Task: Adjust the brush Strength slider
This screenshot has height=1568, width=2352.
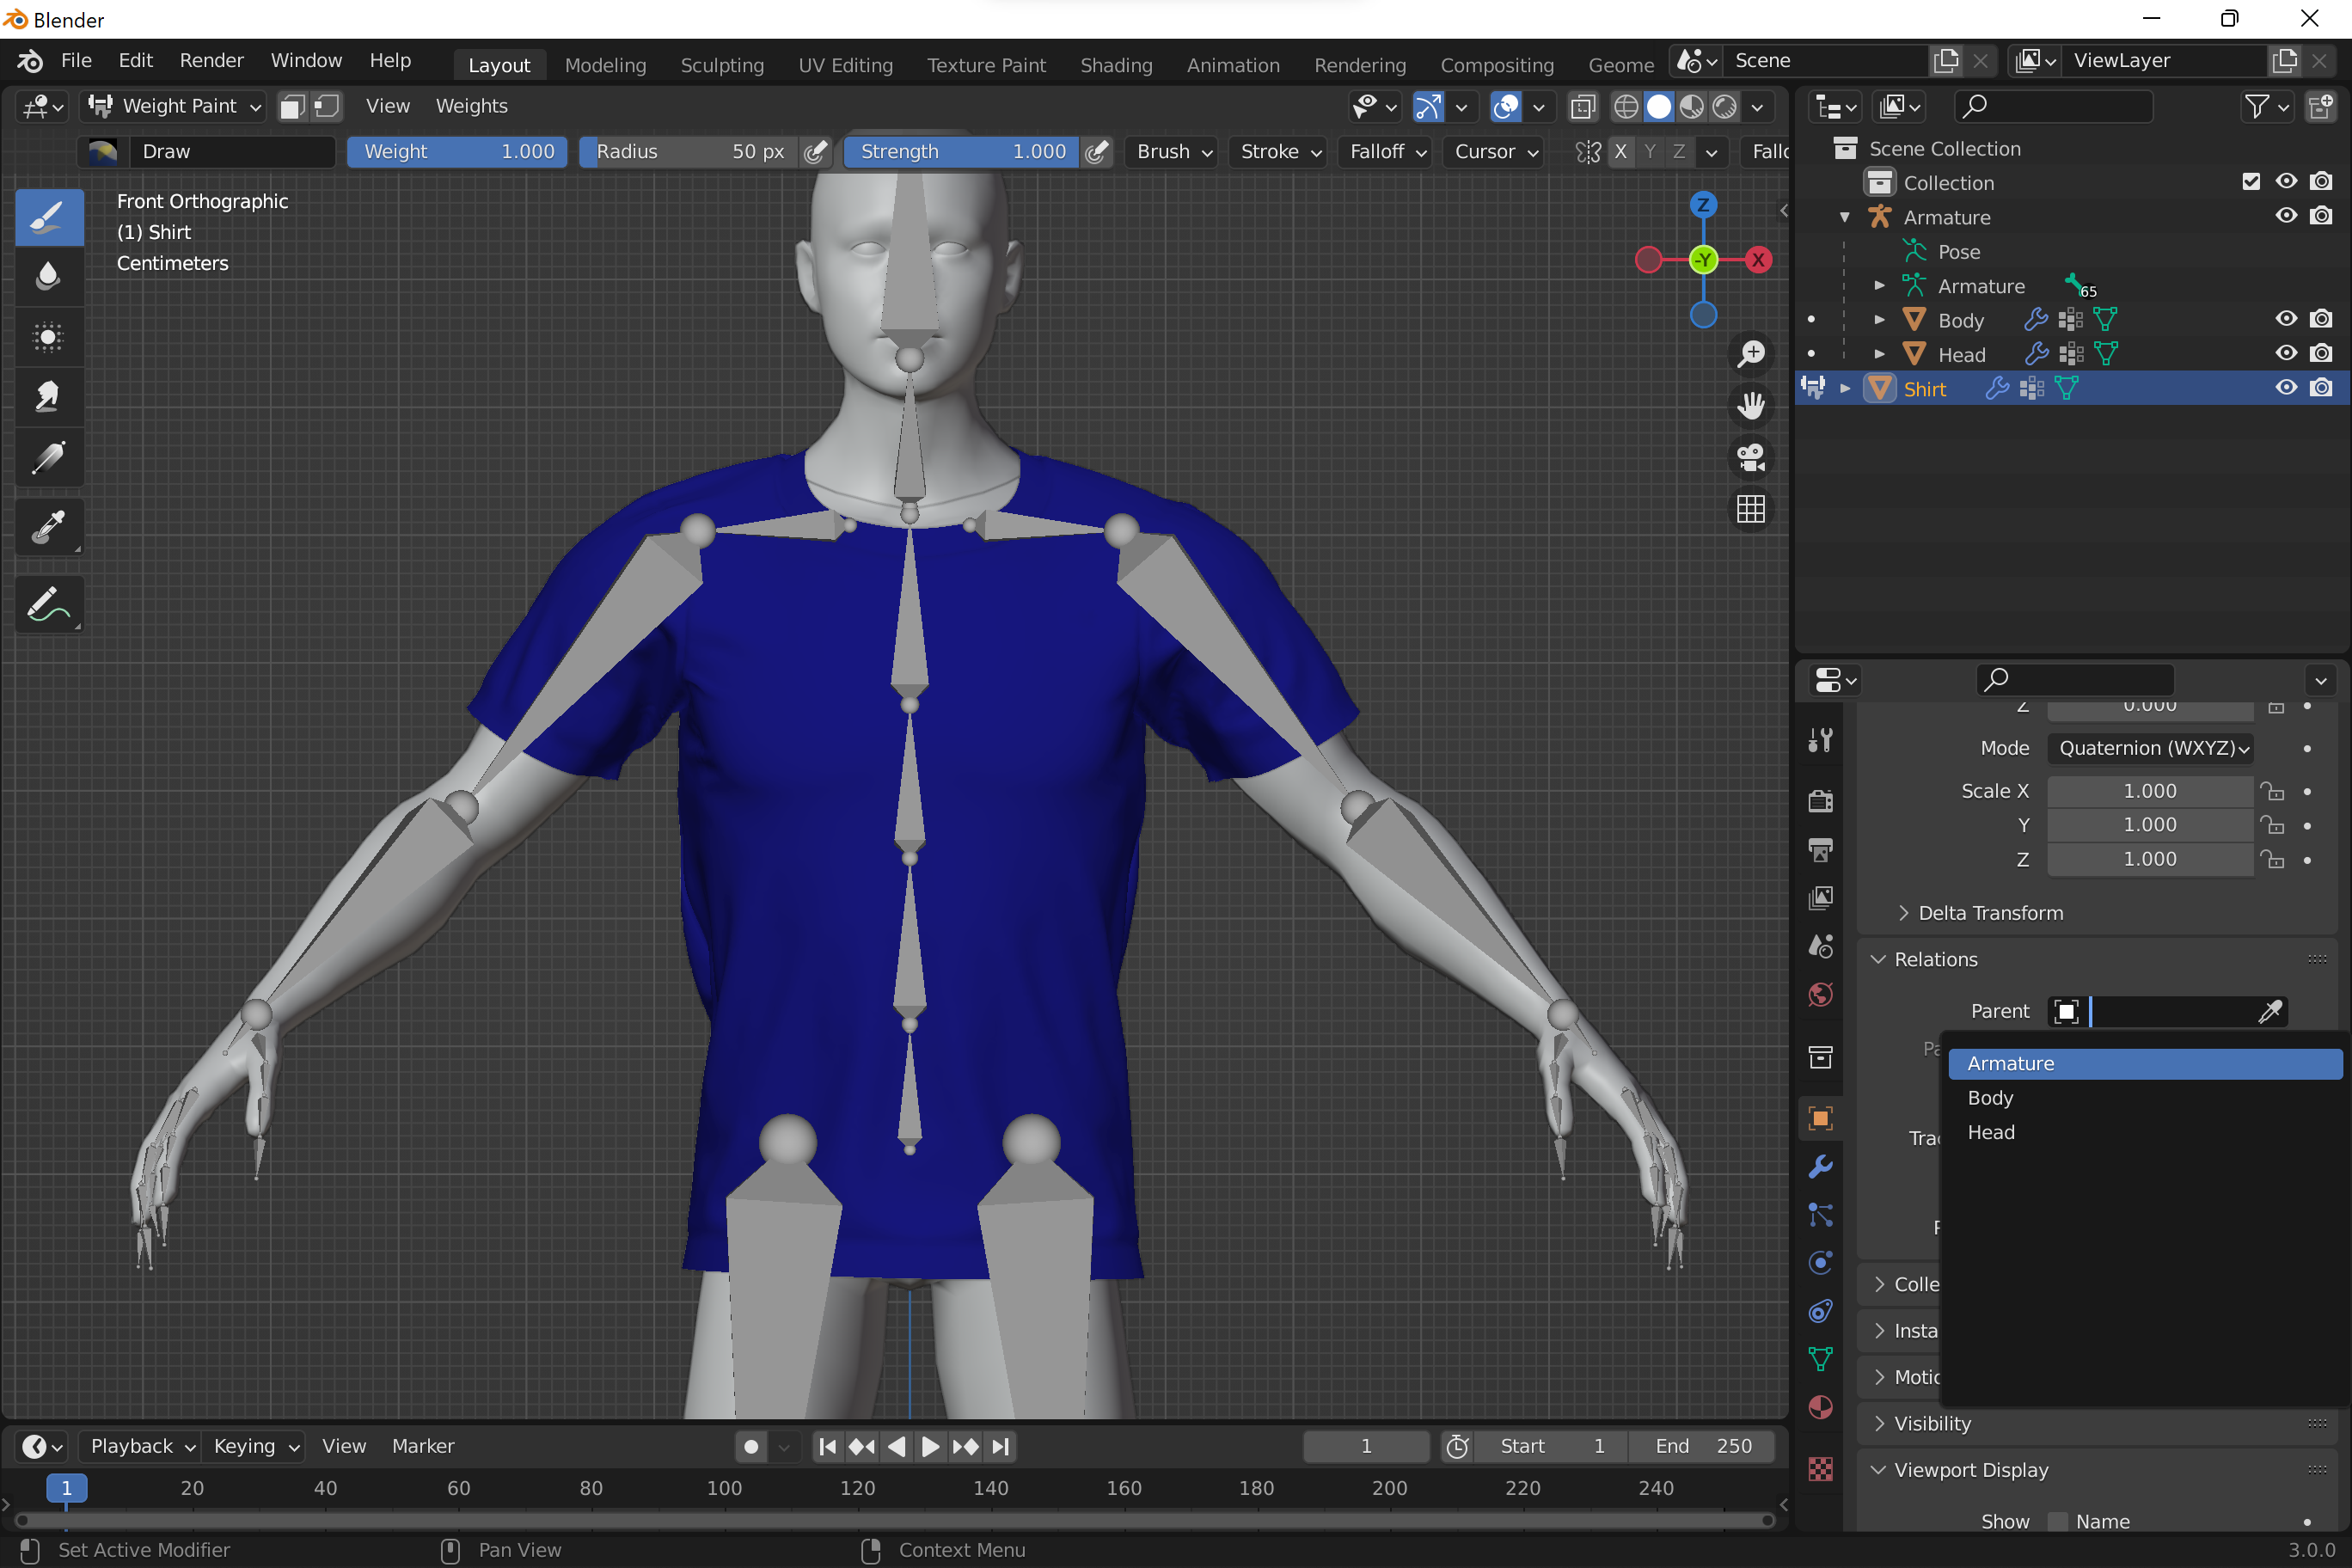Action: point(960,152)
